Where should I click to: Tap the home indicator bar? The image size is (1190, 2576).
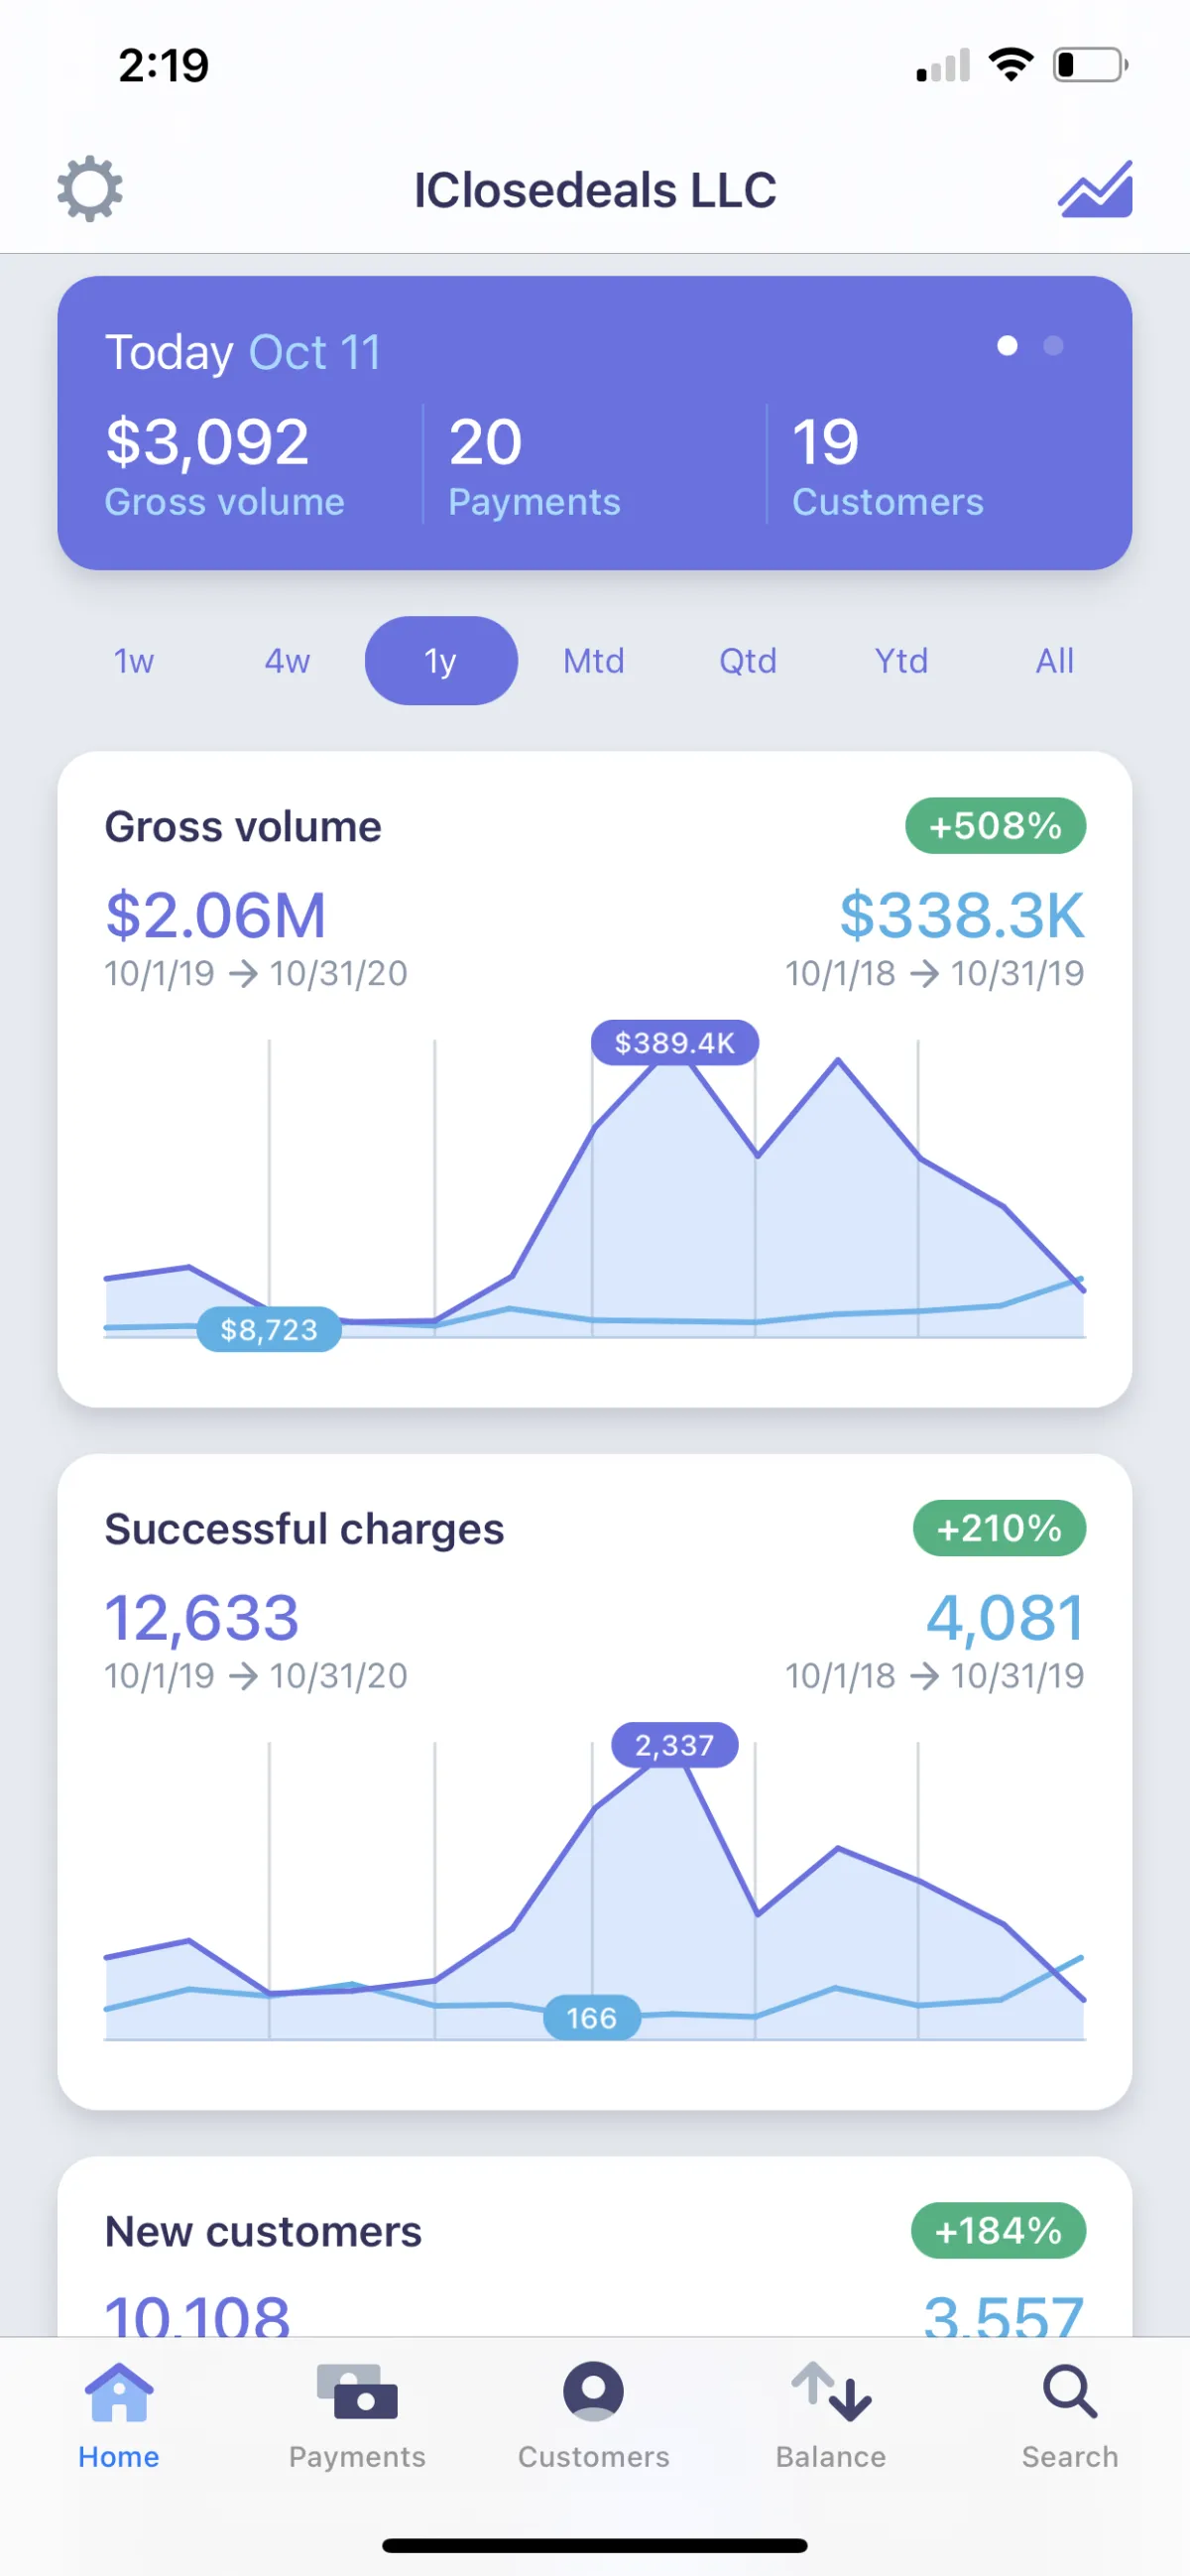tap(595, 2545)
